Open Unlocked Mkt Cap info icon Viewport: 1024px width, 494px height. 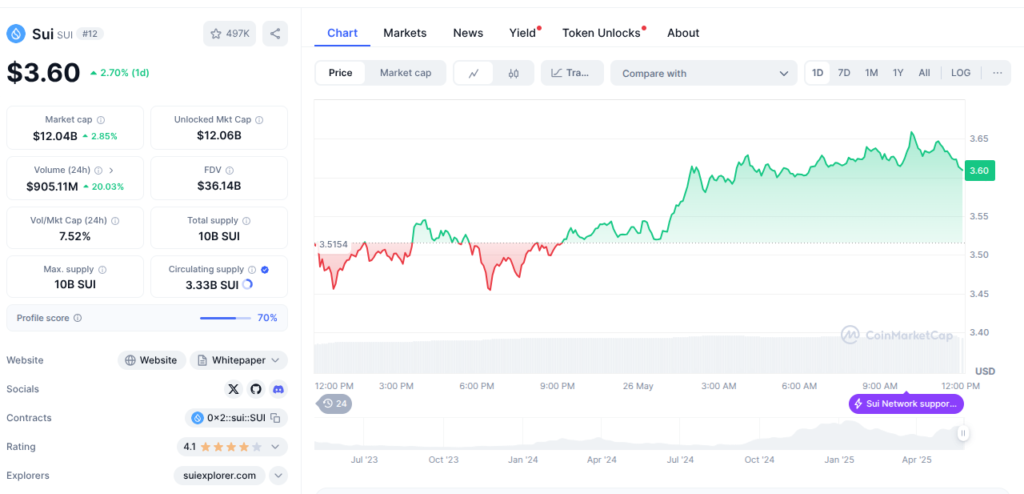(x=259, y=120)
